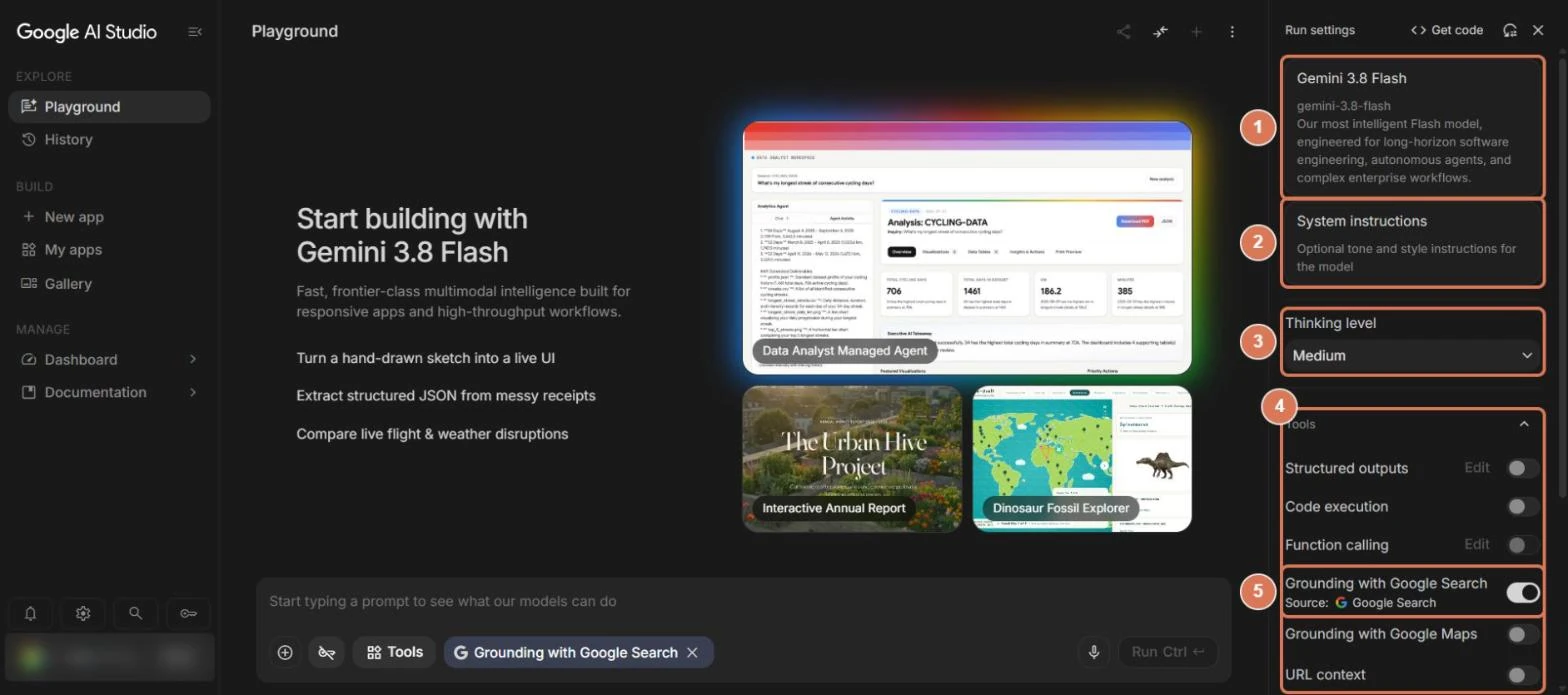The height and width of the screenshot is (695, 1568).
Task: Close the Run settings panel
Action: coord(1538,30)
